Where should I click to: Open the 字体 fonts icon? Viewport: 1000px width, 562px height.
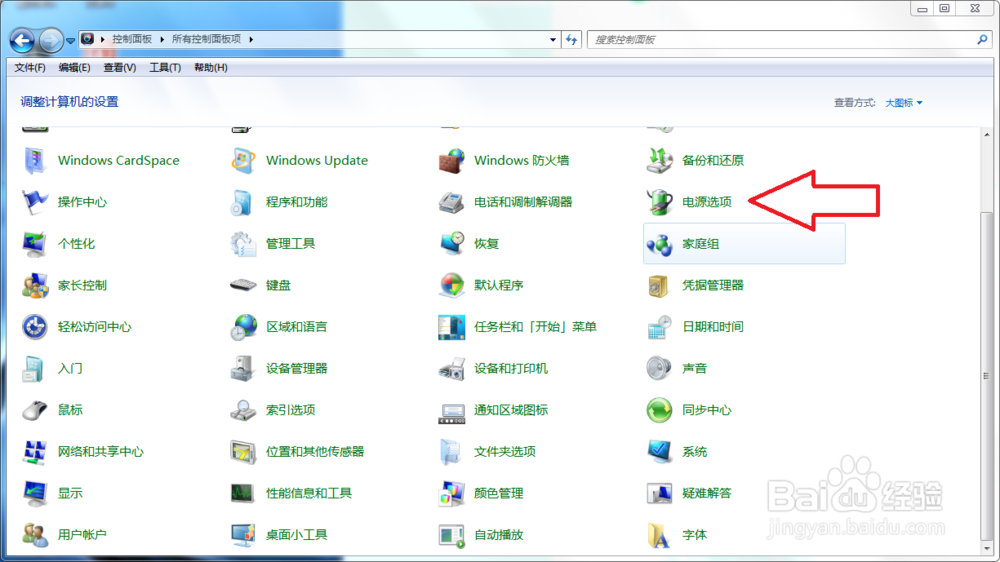click(x=659, y=535)
